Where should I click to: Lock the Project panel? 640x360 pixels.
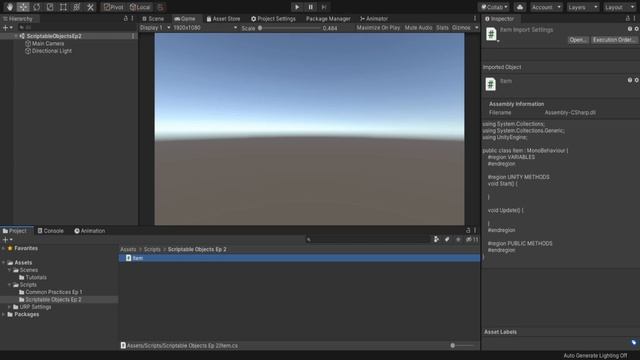(468, 231)
